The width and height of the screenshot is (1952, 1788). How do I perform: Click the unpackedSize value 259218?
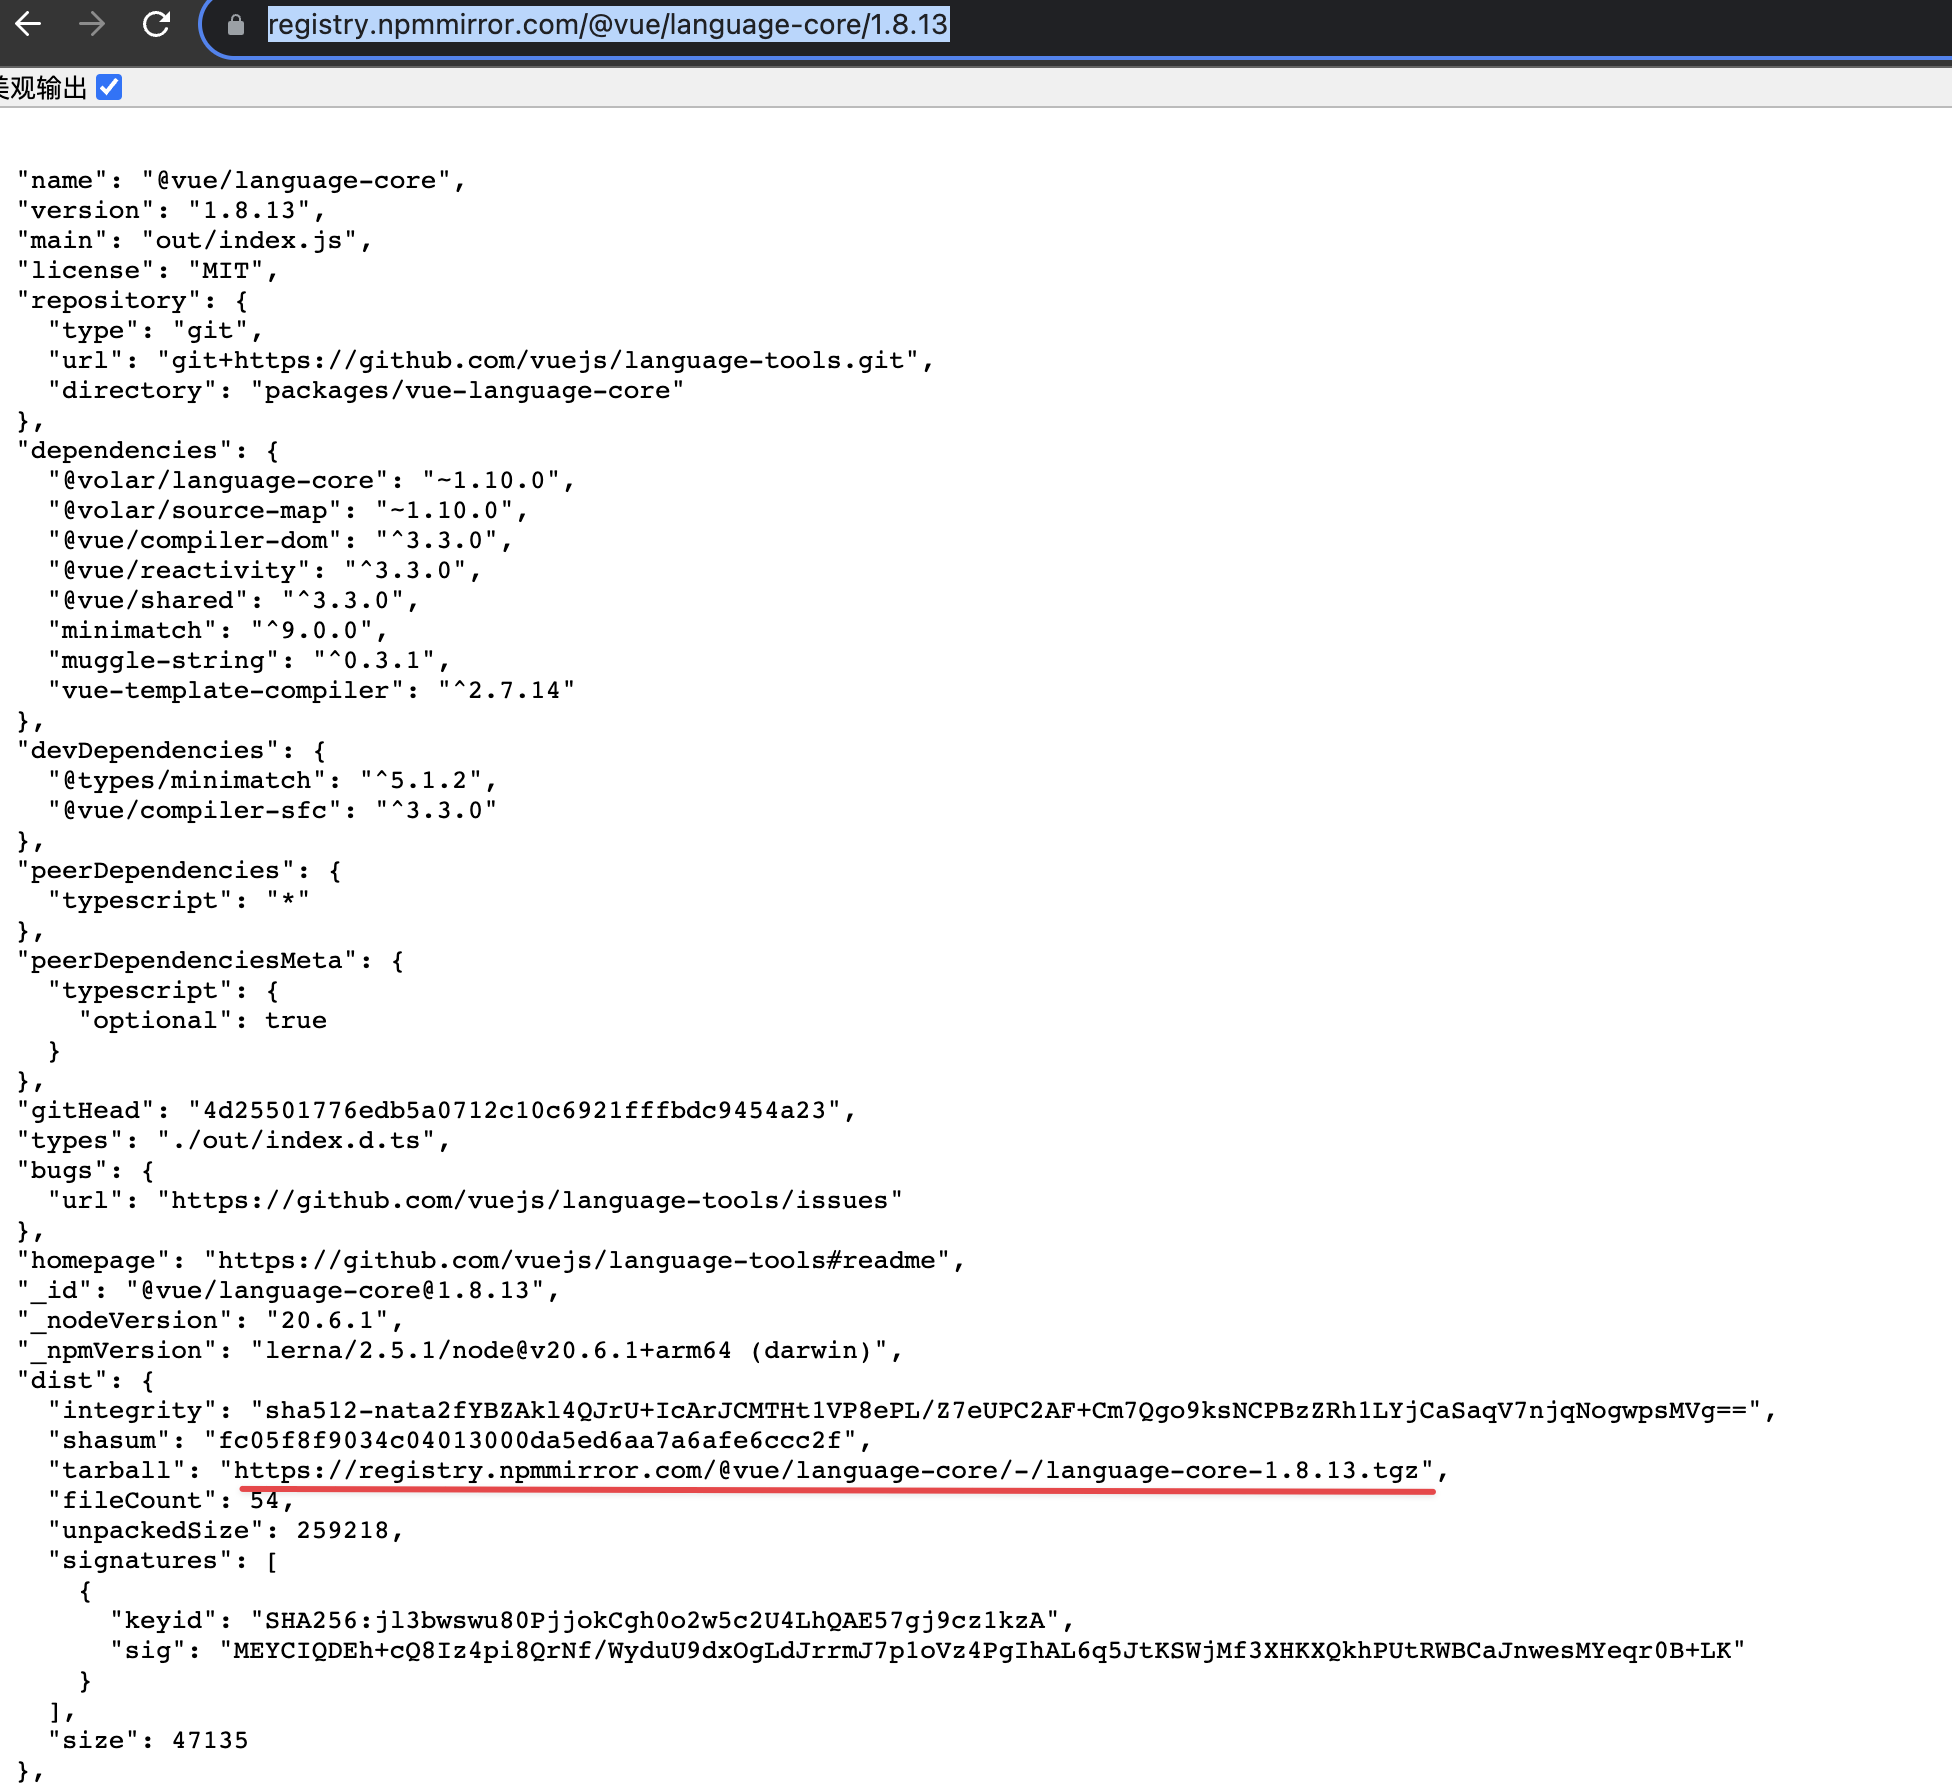point(343,1531)
